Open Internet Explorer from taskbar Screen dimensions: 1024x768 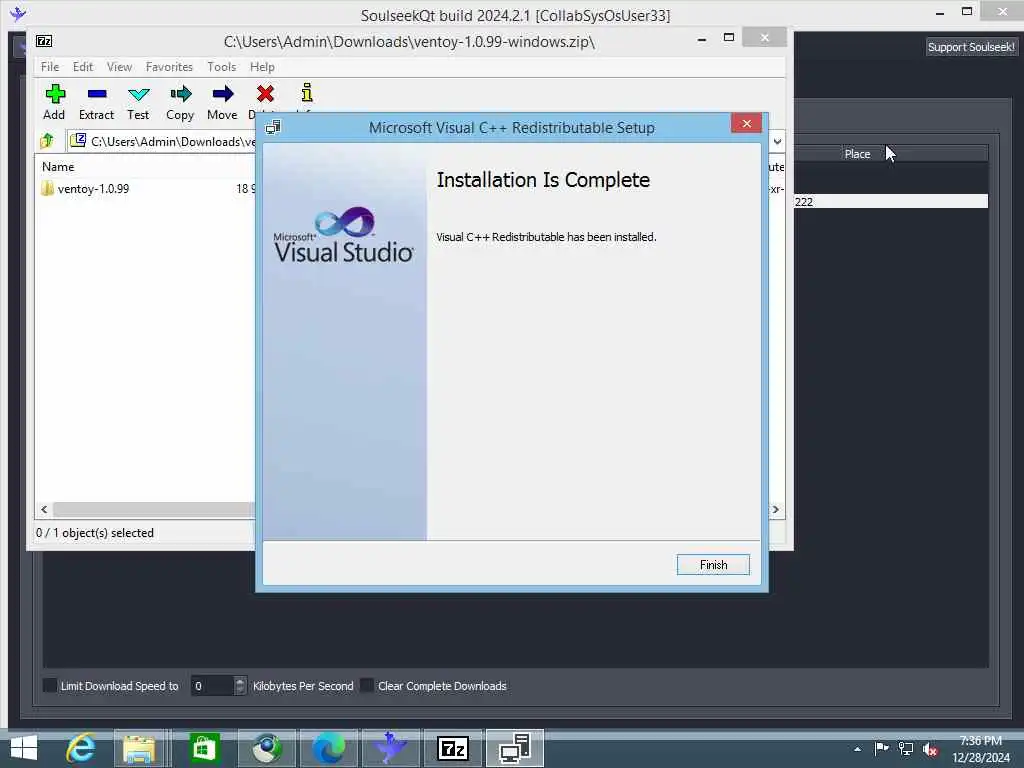[81, 748]
